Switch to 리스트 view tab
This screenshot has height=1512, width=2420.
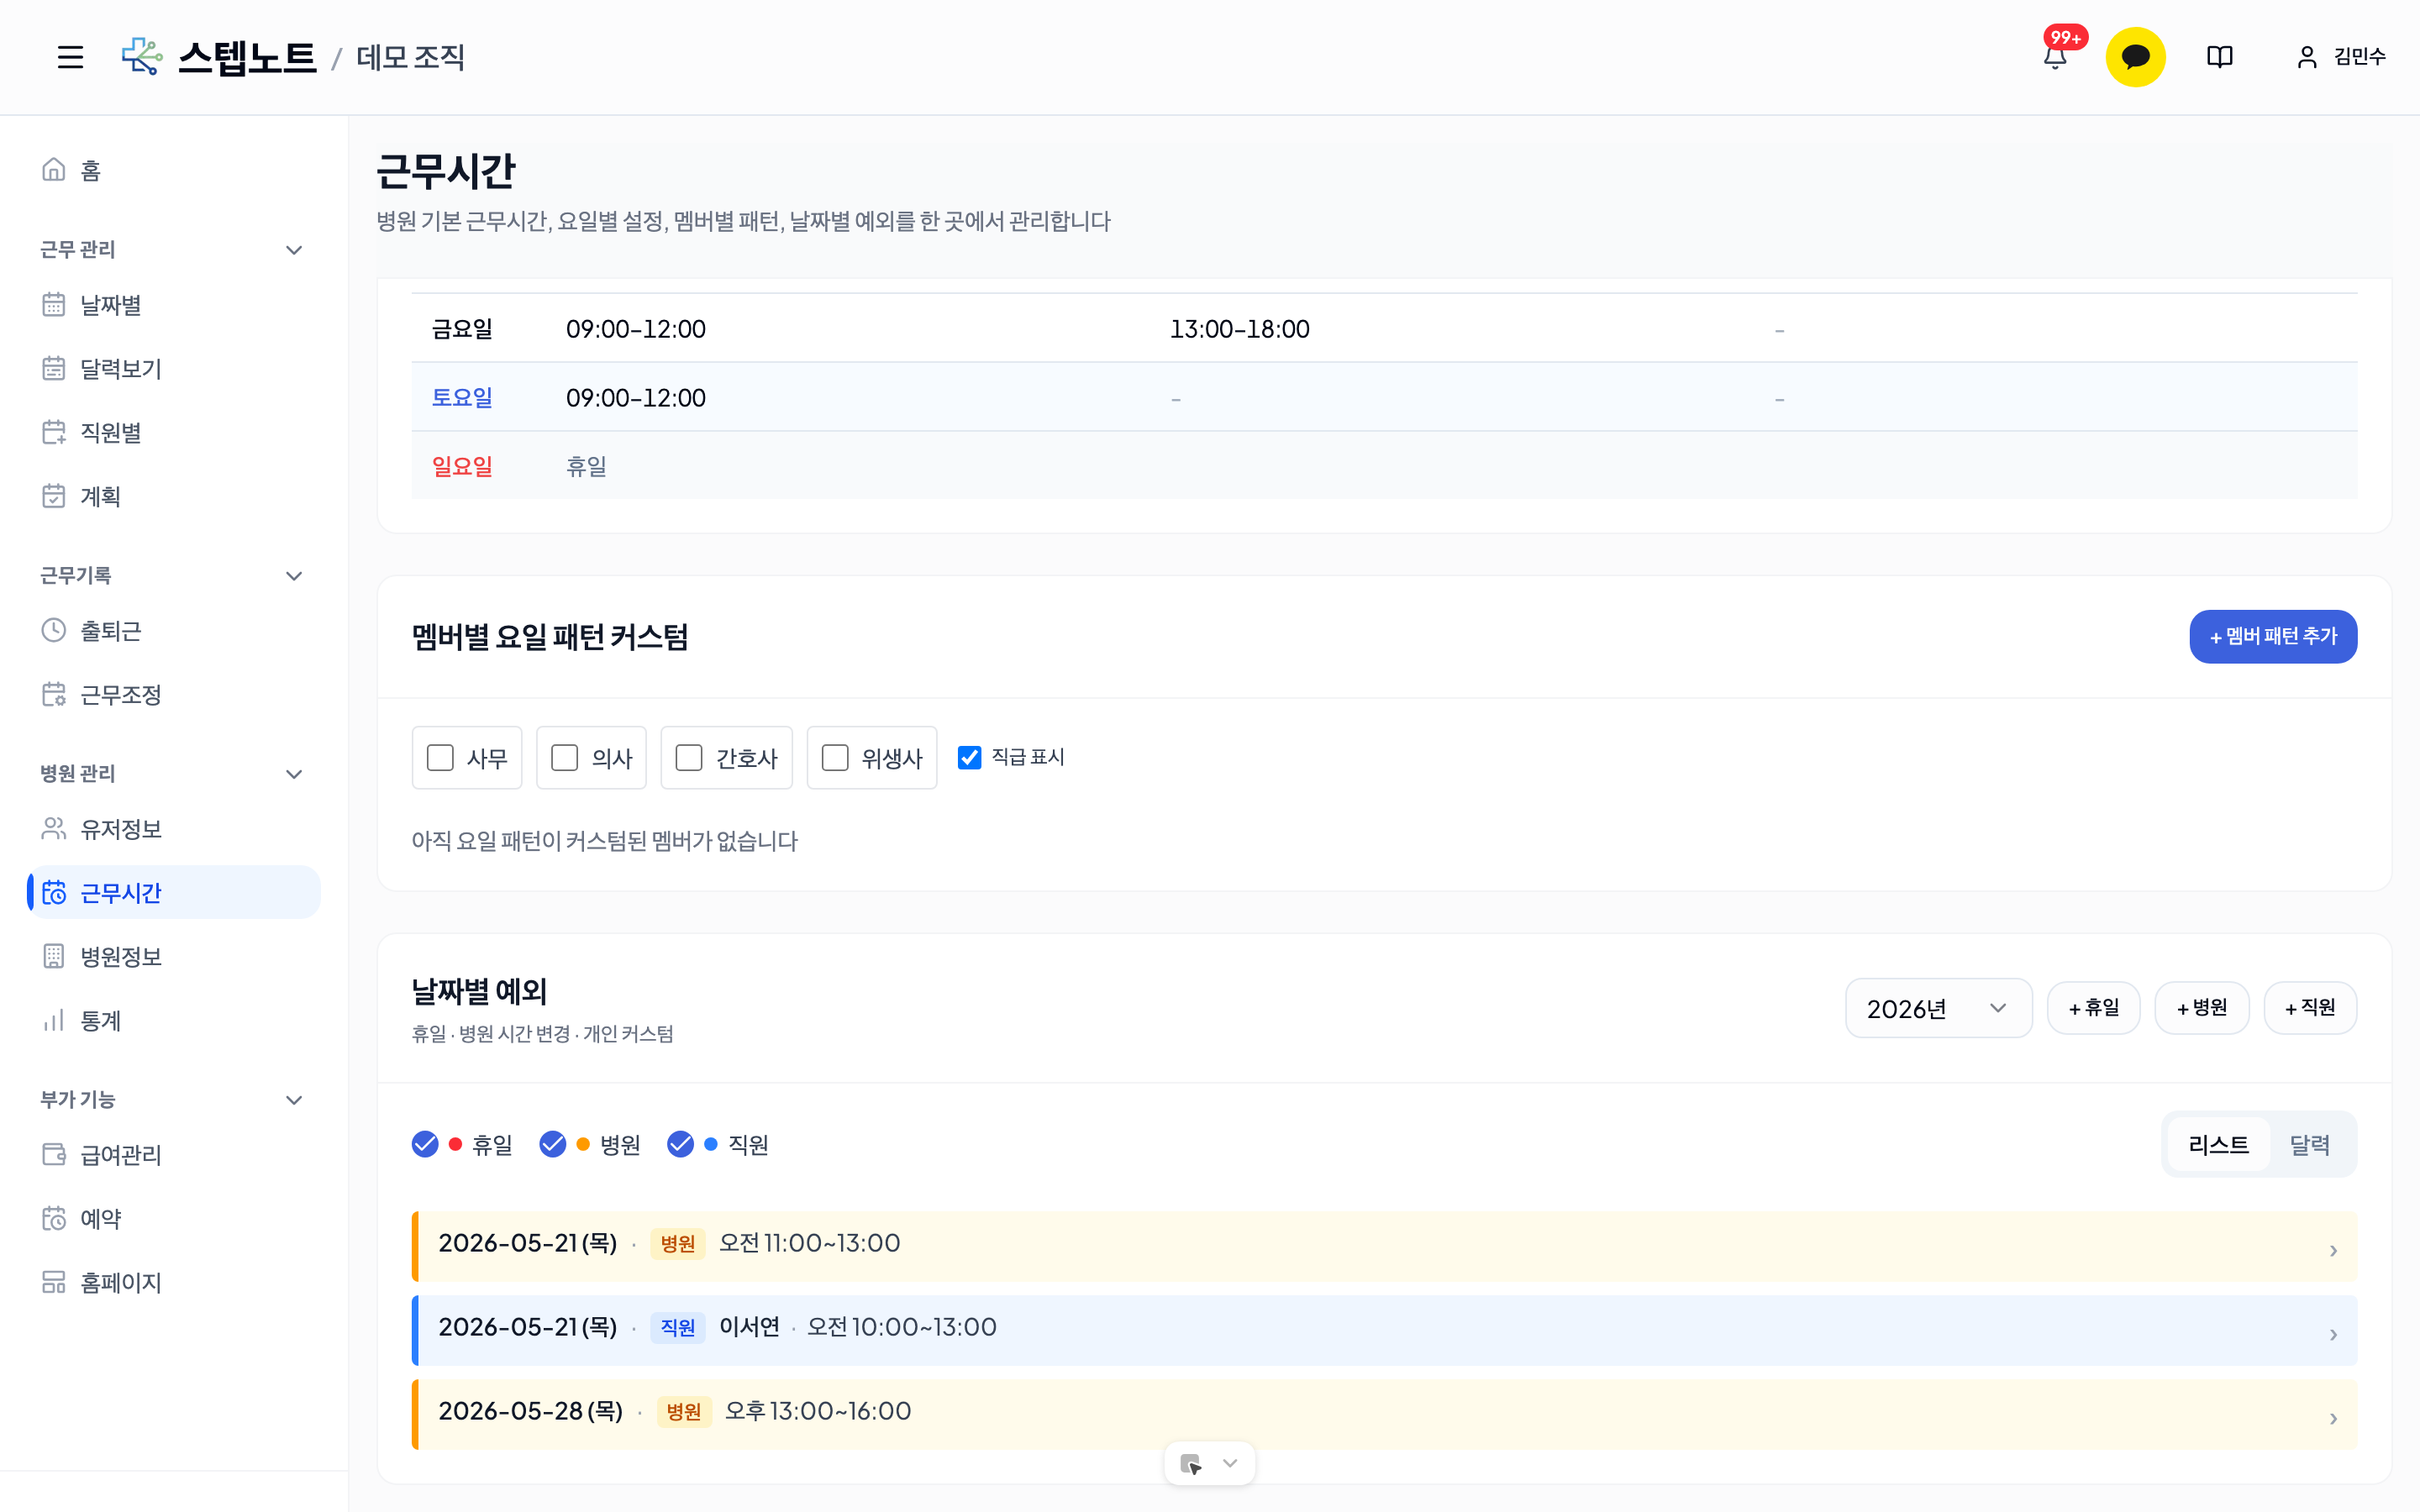point(2218,1144)
